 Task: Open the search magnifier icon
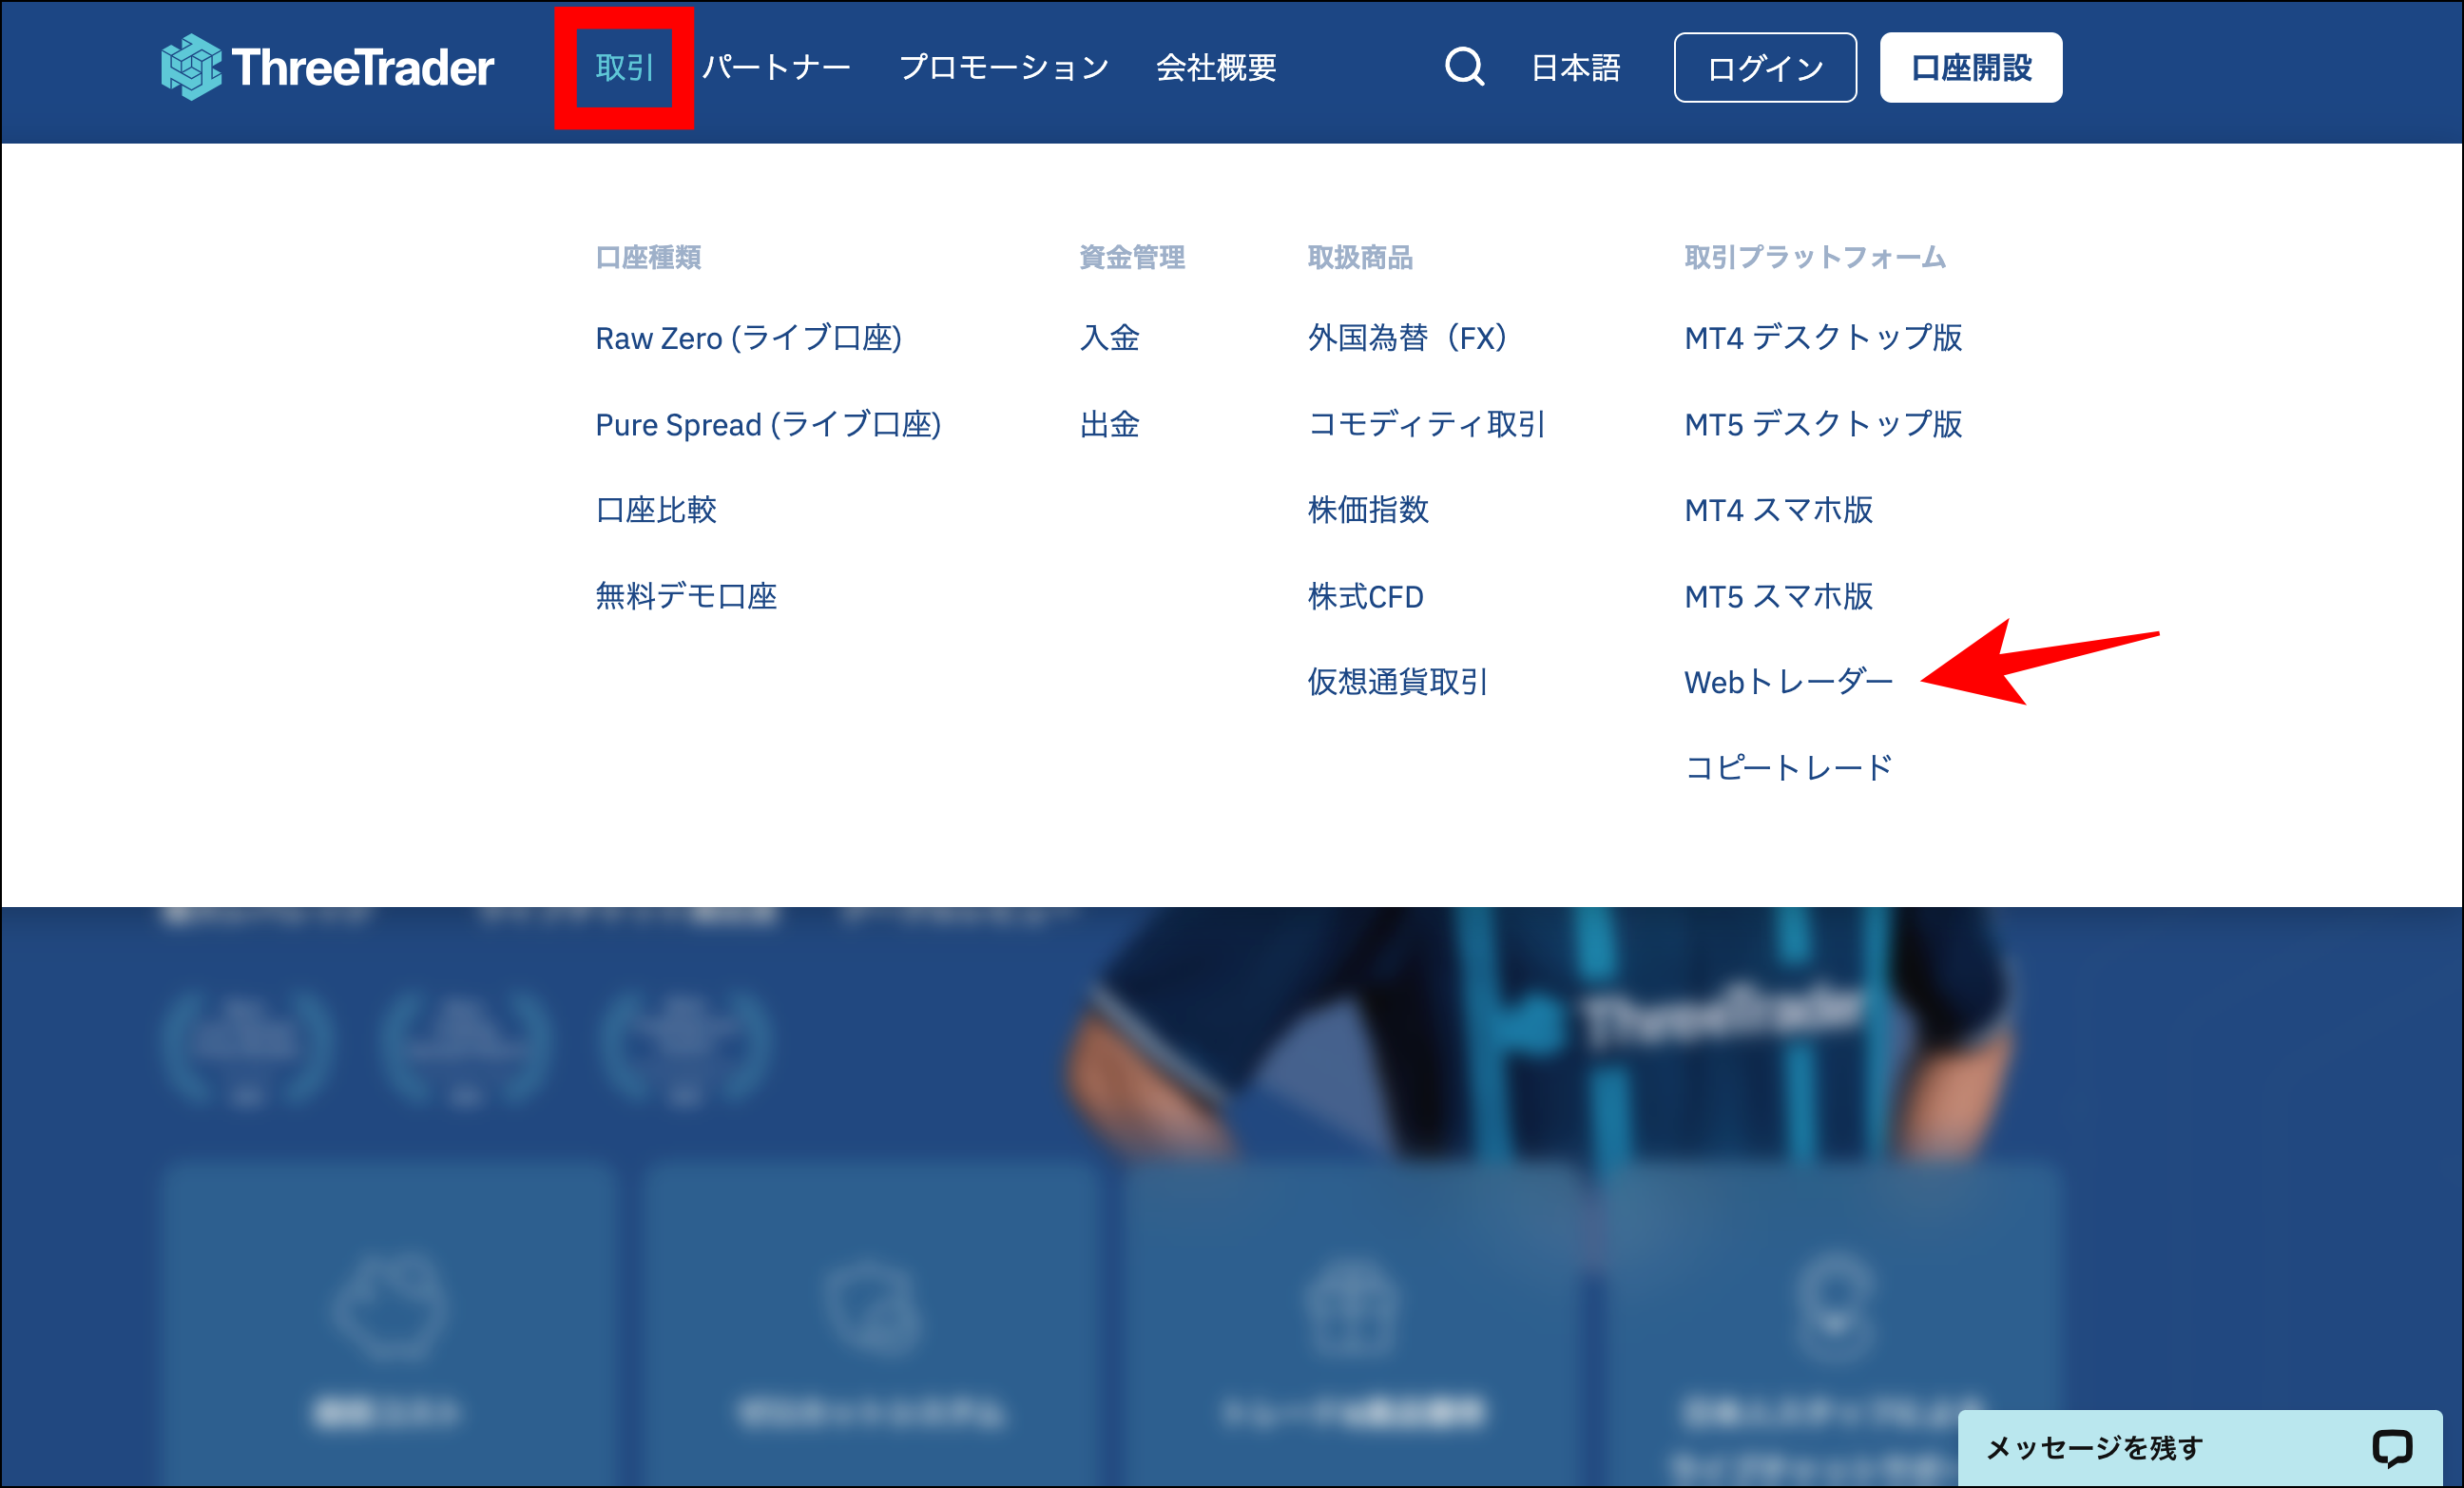[x=1463, y=67]
